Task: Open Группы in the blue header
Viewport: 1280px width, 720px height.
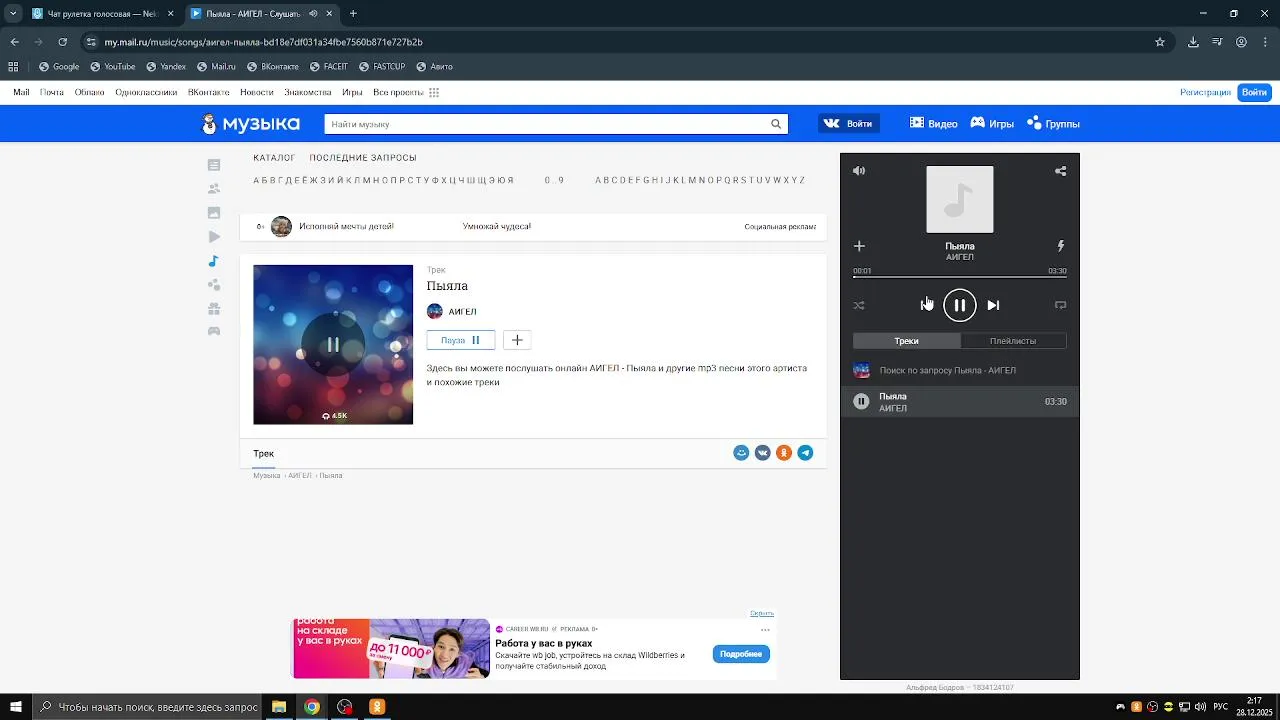Action: click(x=1053, y=124)
